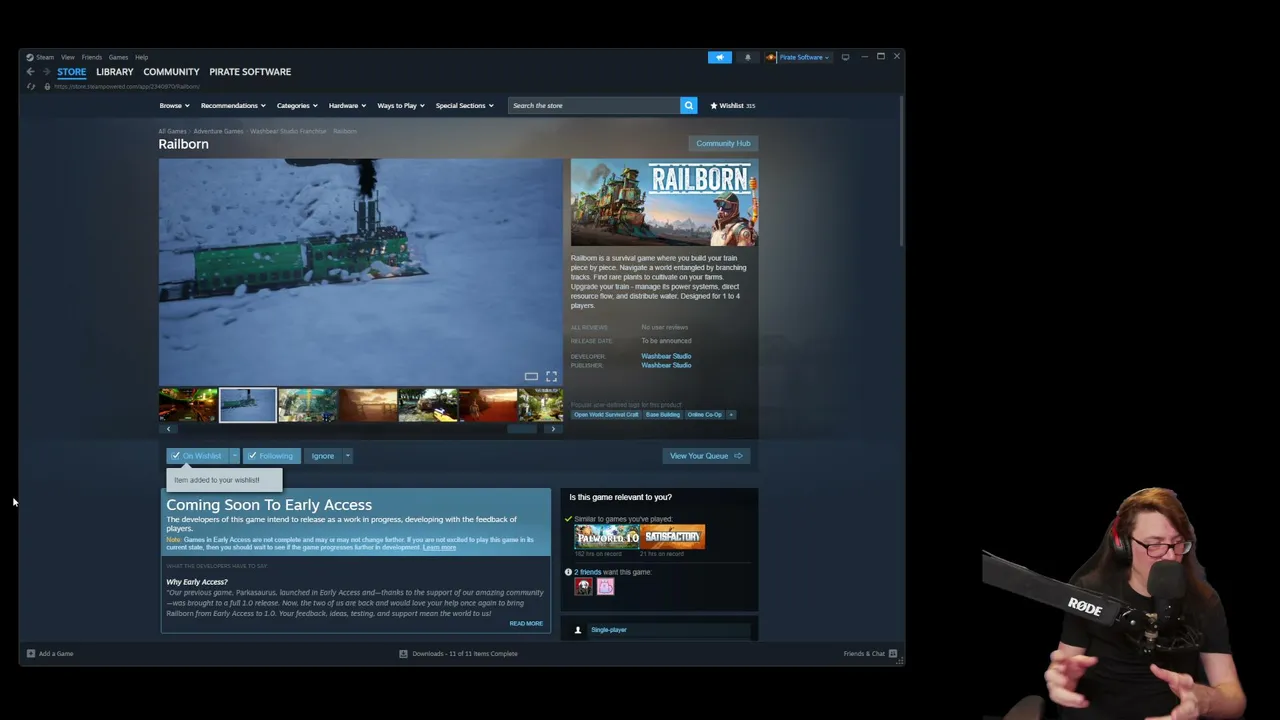Open the Recommendations dropdown
The height and width of the screenshot is (720, 1280).
tap(233, 105)
